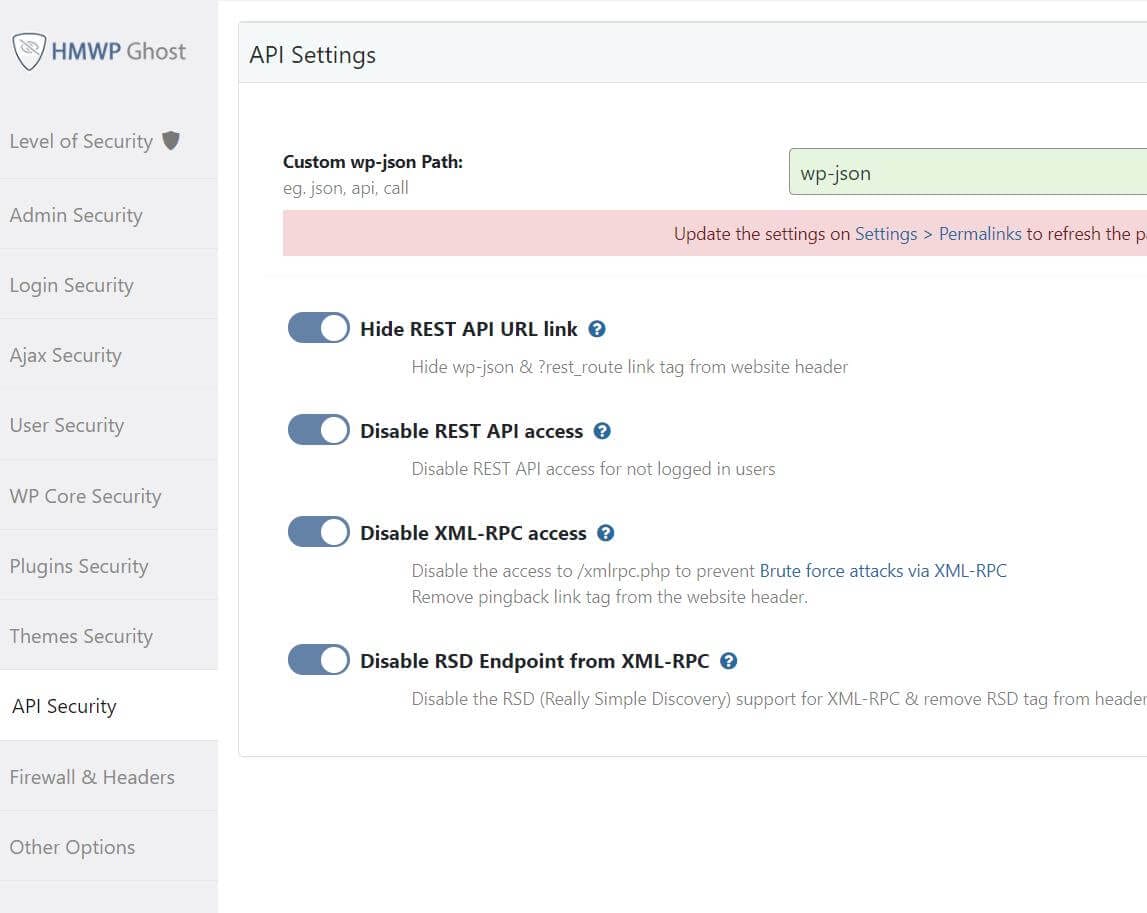Click help icon next to Disable XML-RPC access
Screen dimensions: 1147x913
pyautogui.click(x=606, y=533)
